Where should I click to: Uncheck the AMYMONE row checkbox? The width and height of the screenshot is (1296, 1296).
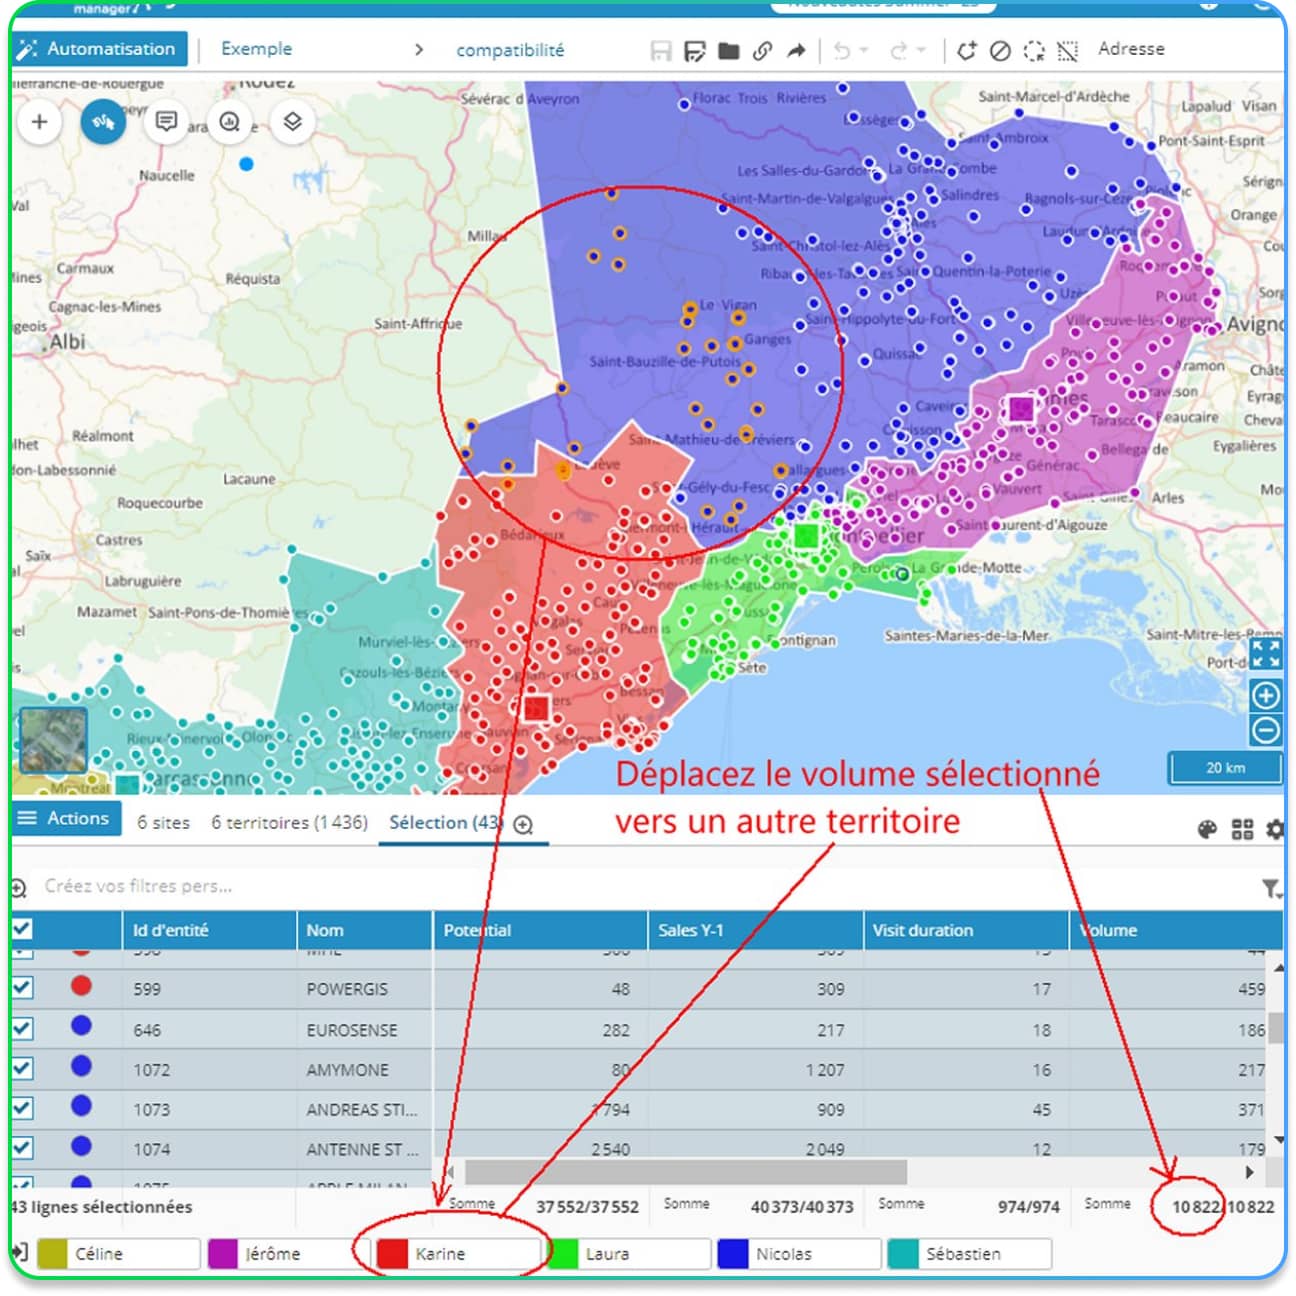(22, 1068)
